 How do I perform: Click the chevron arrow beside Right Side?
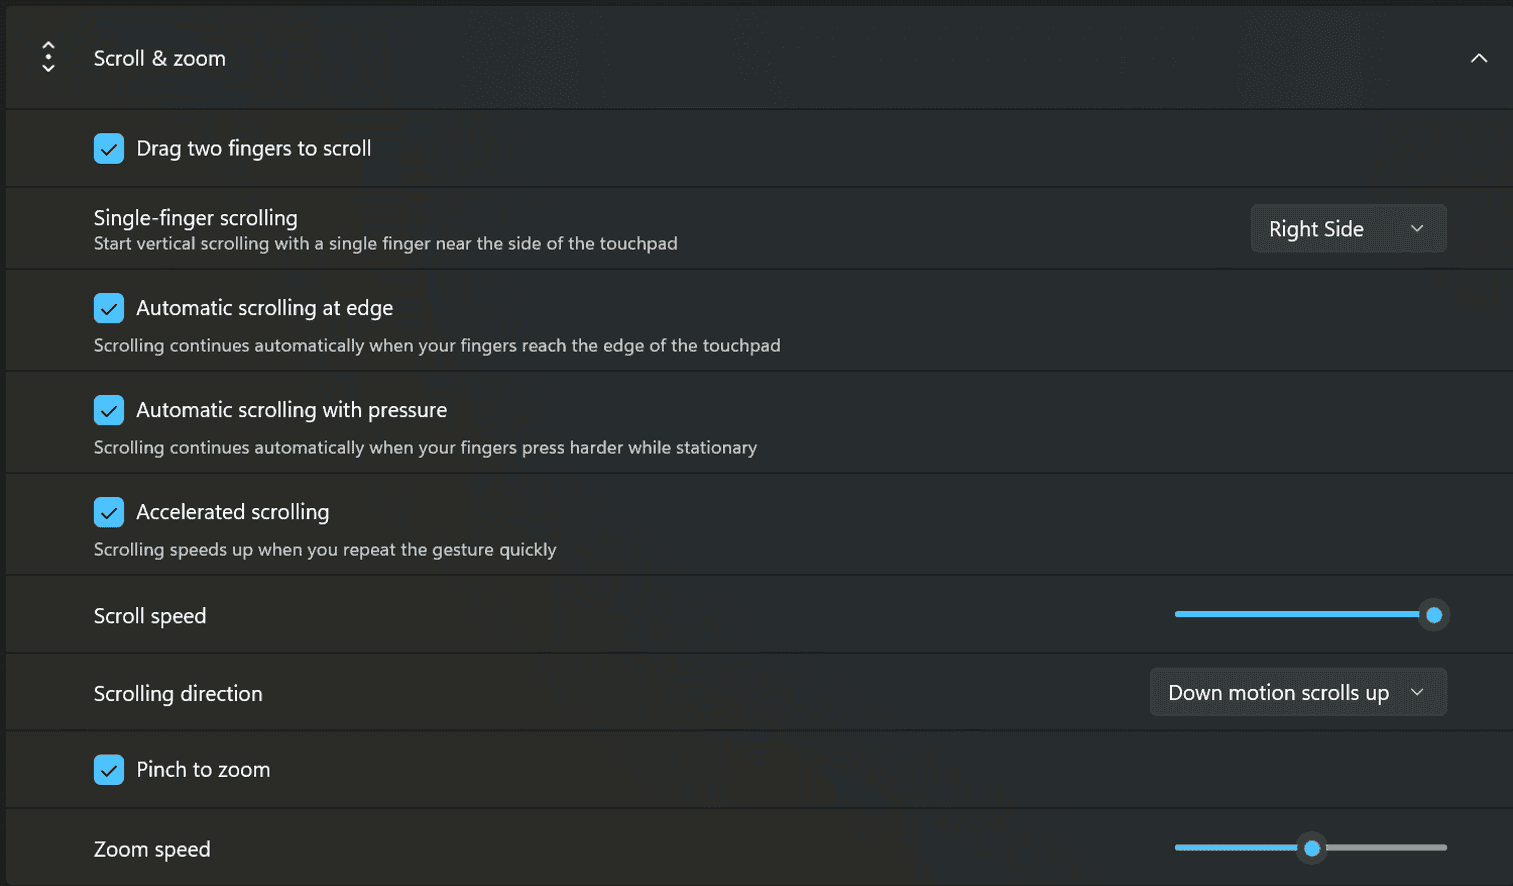tap(1417, 228)
